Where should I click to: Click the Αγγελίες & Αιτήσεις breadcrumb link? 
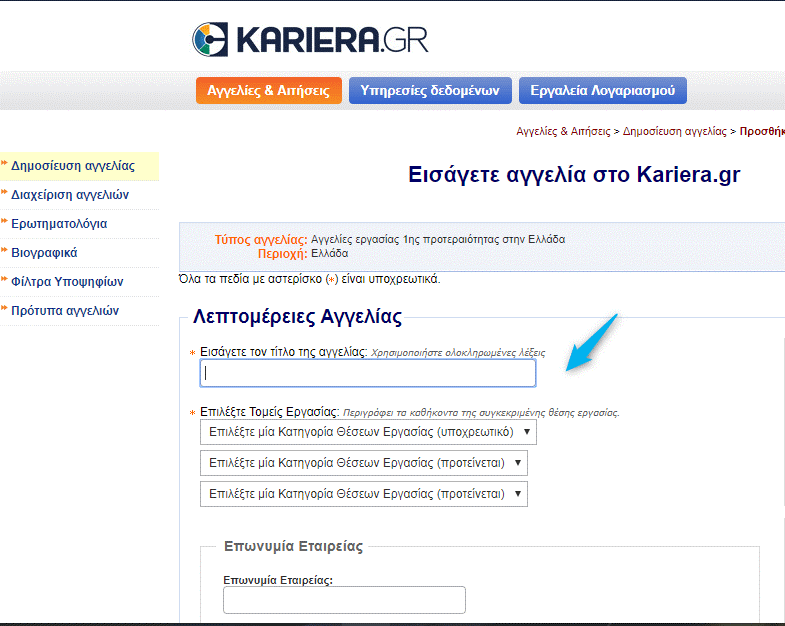[563, 131]
